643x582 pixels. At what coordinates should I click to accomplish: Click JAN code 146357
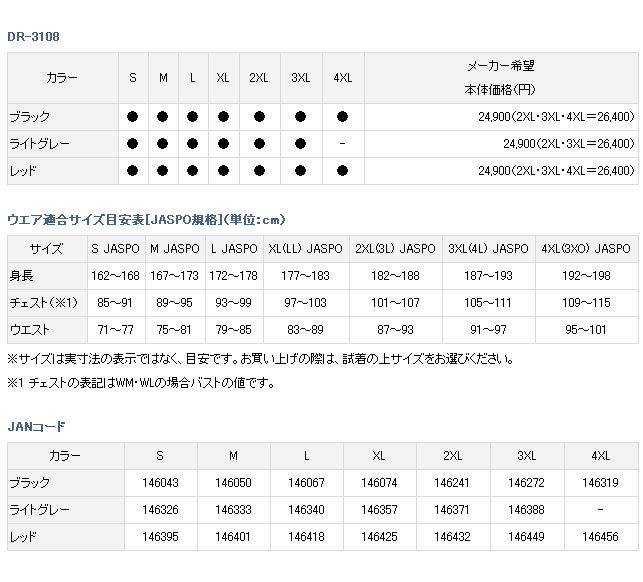[x=379, y=510]
